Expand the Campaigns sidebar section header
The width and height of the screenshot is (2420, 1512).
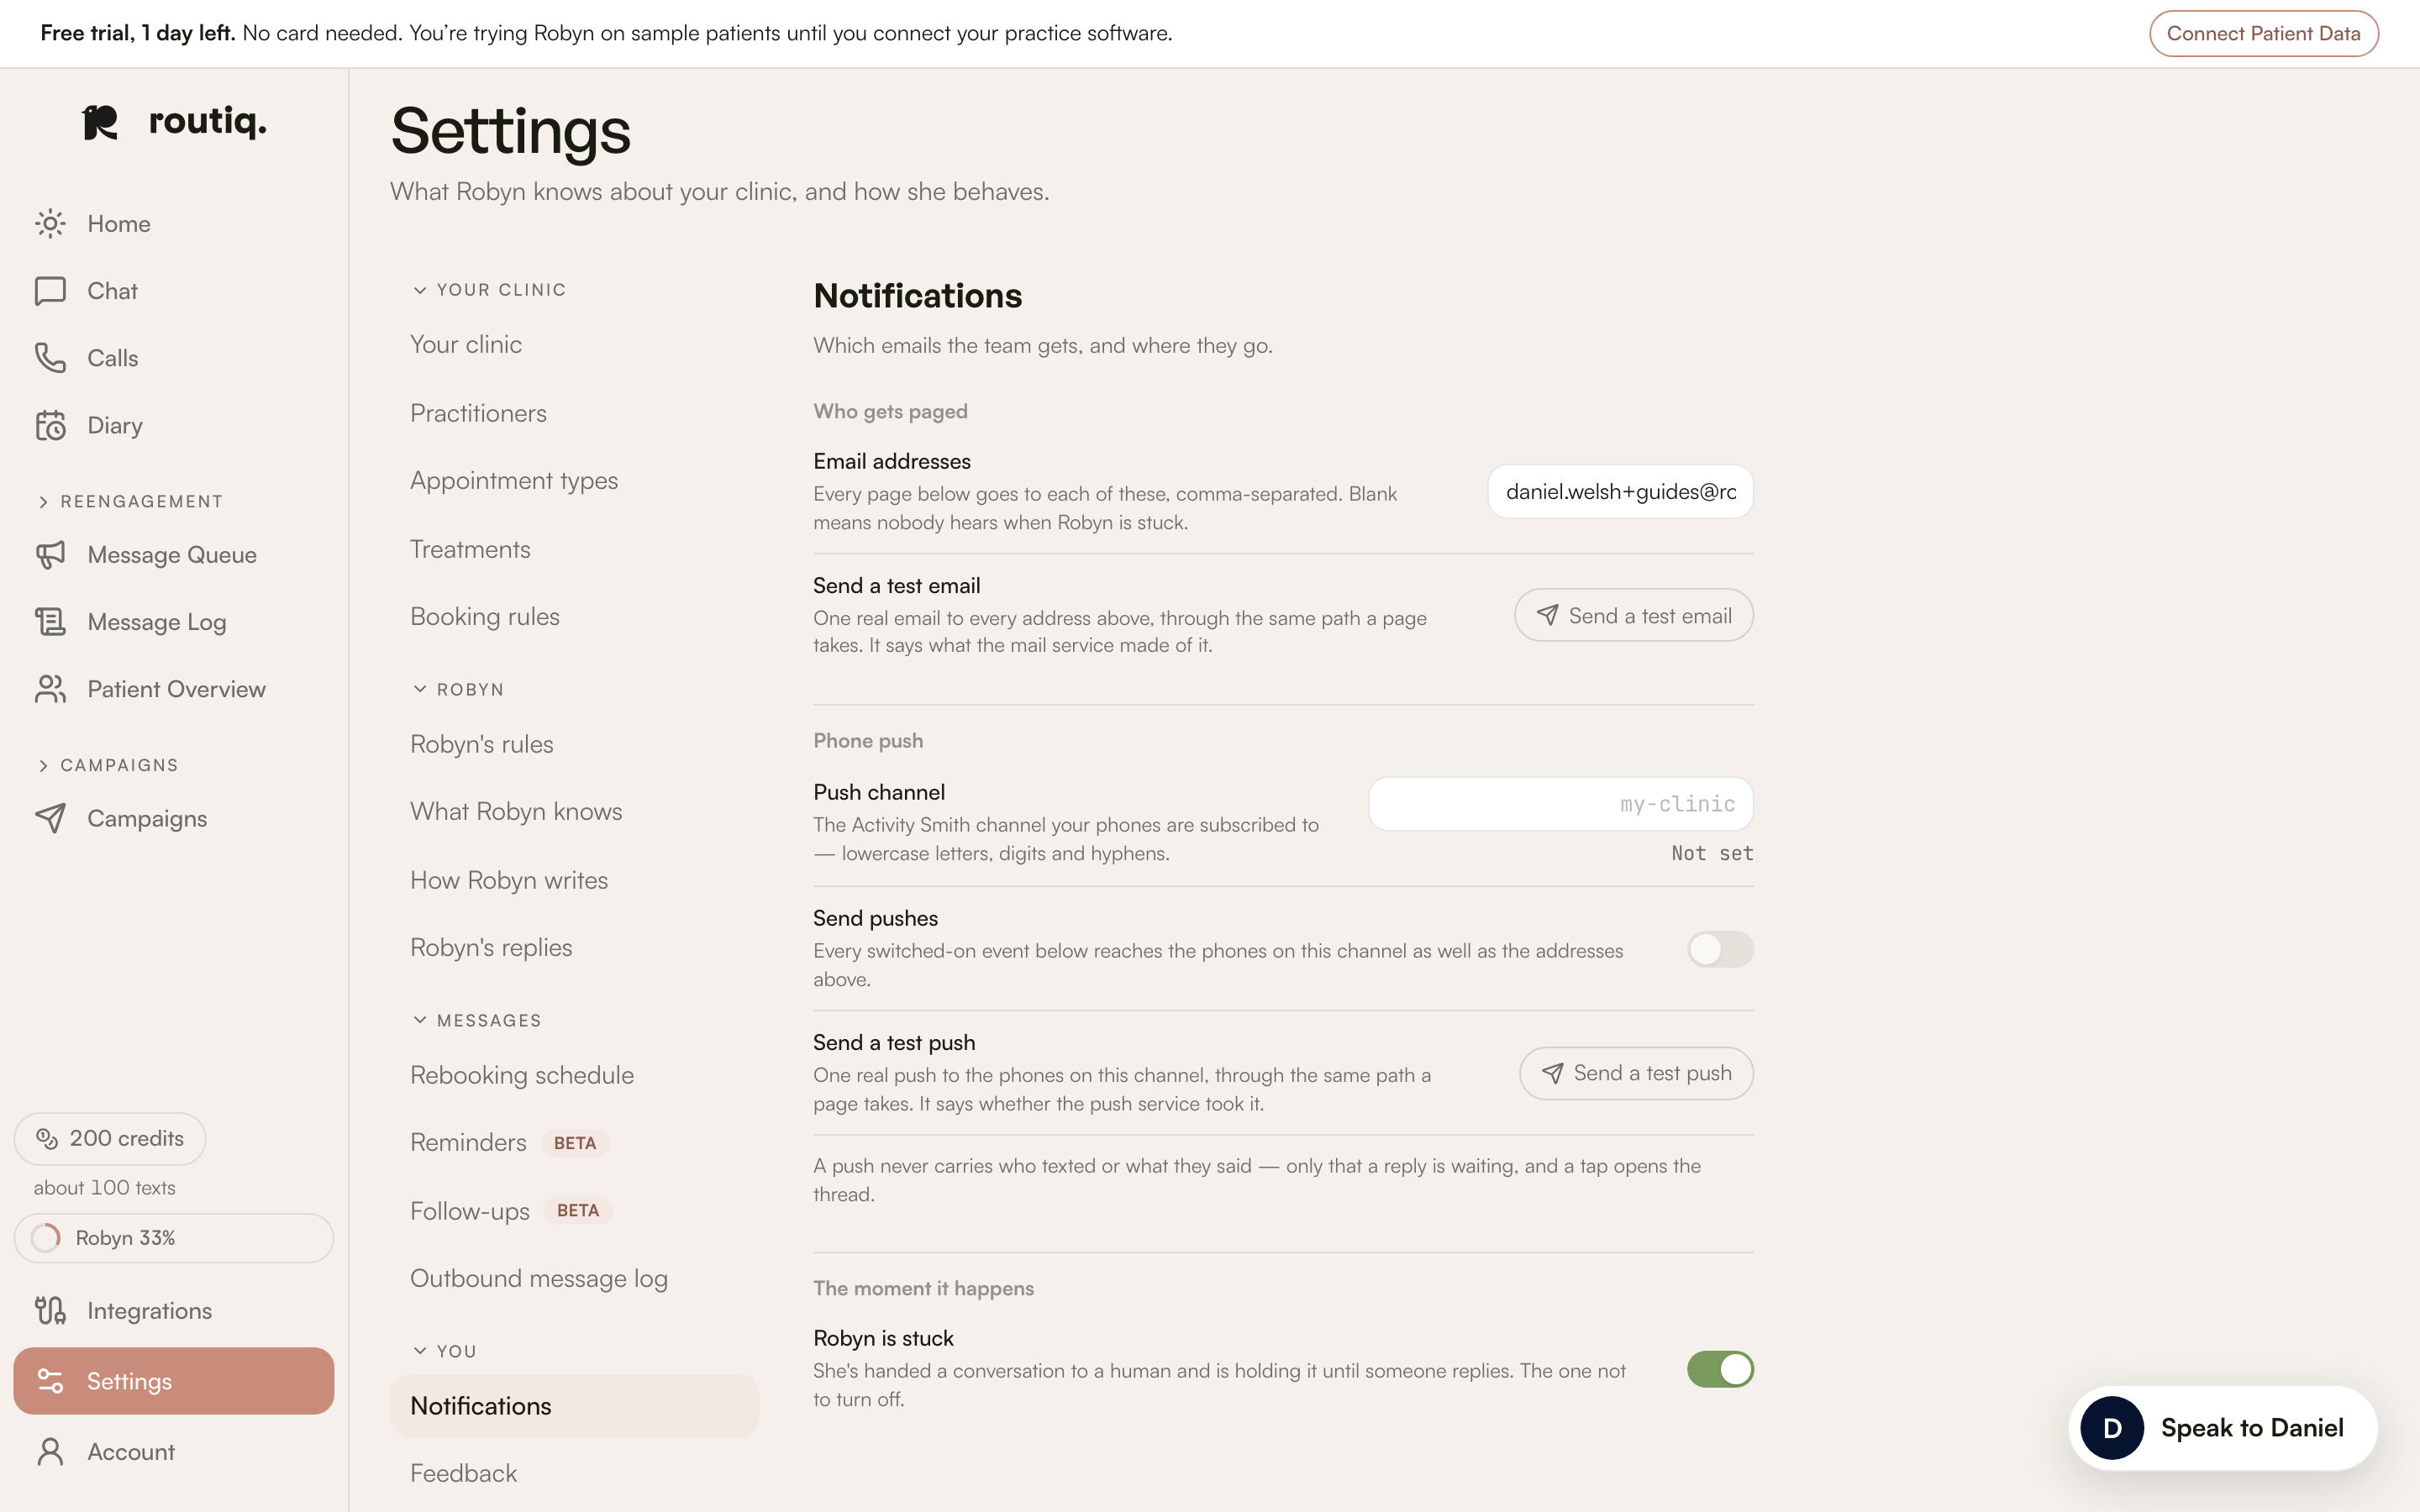(x=108, y=765)
